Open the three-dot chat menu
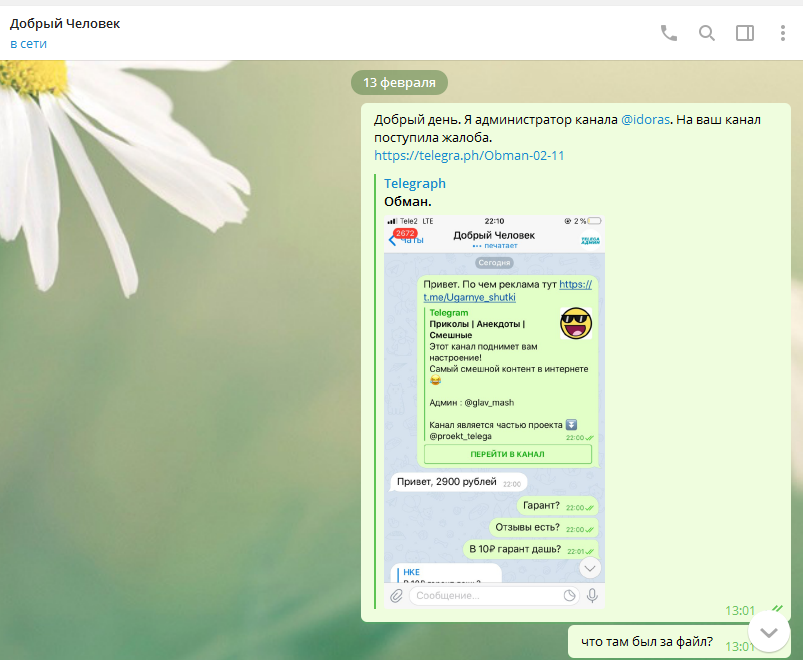 pos(783,33)
